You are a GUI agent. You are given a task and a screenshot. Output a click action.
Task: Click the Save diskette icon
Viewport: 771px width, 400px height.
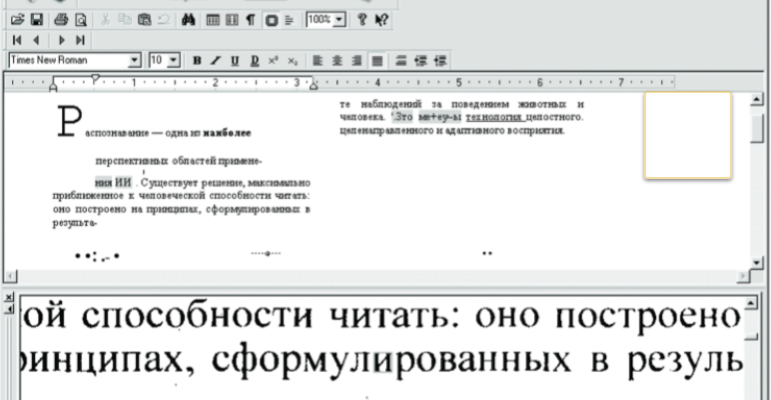click(x=36, y=19)
